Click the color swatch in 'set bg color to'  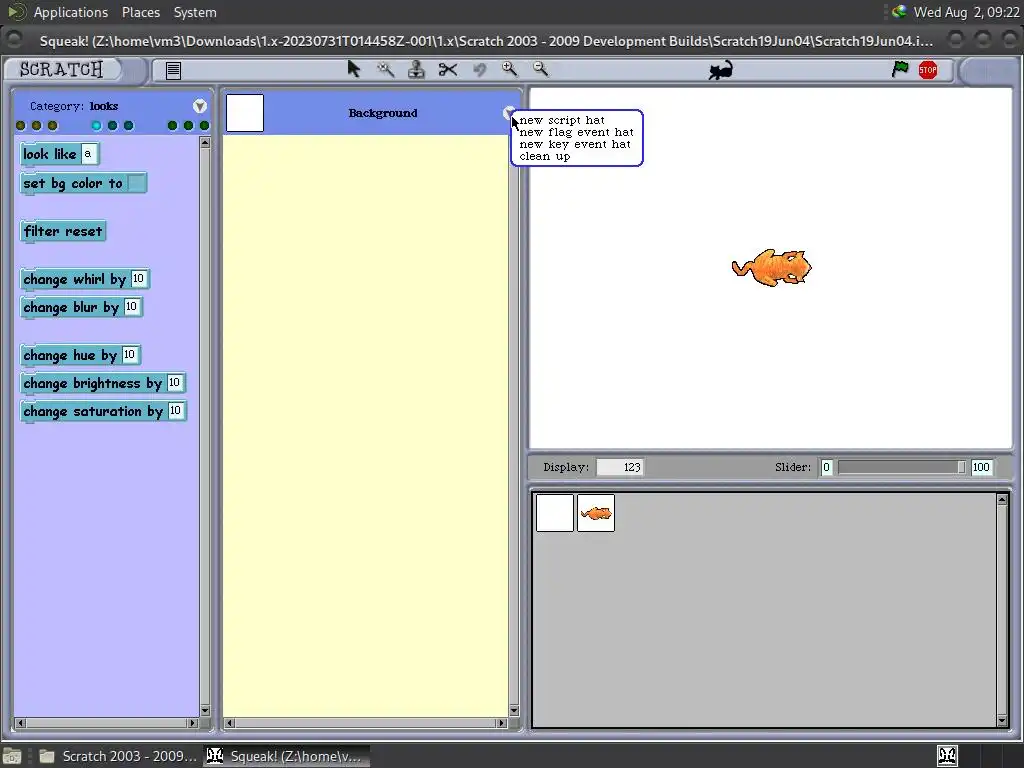136,184
